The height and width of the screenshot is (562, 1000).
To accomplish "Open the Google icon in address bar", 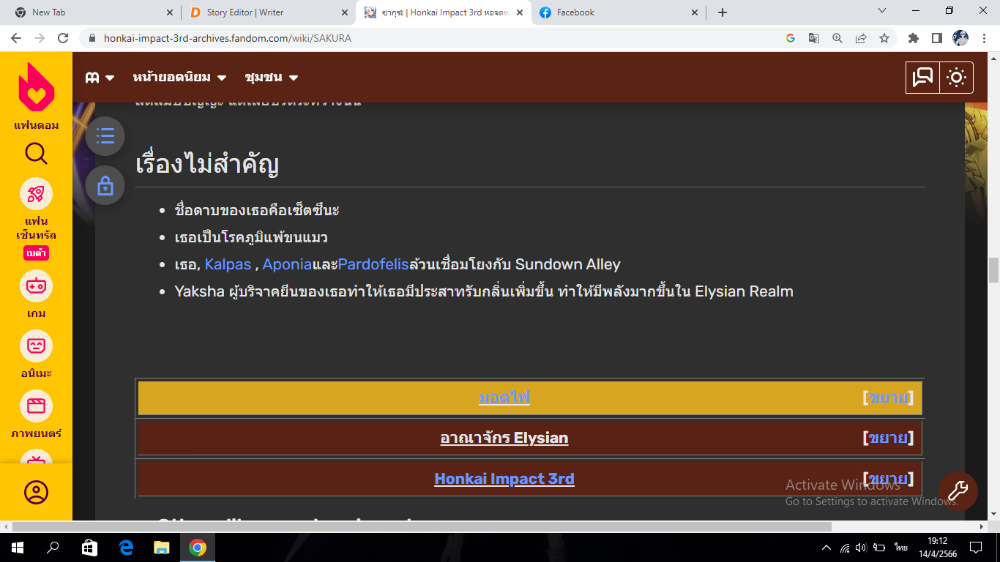I will tap(790, 38).
